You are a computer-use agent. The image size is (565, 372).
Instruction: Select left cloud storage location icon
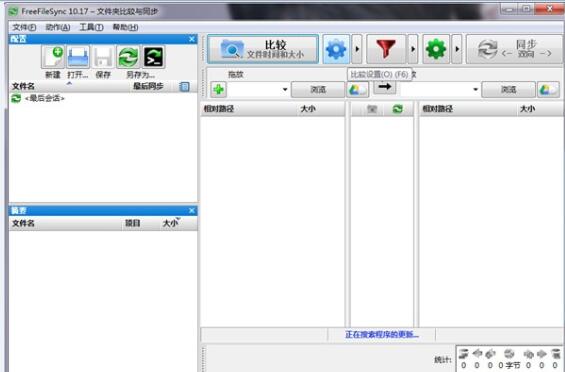pyautogui.click(x=358, y=89)
